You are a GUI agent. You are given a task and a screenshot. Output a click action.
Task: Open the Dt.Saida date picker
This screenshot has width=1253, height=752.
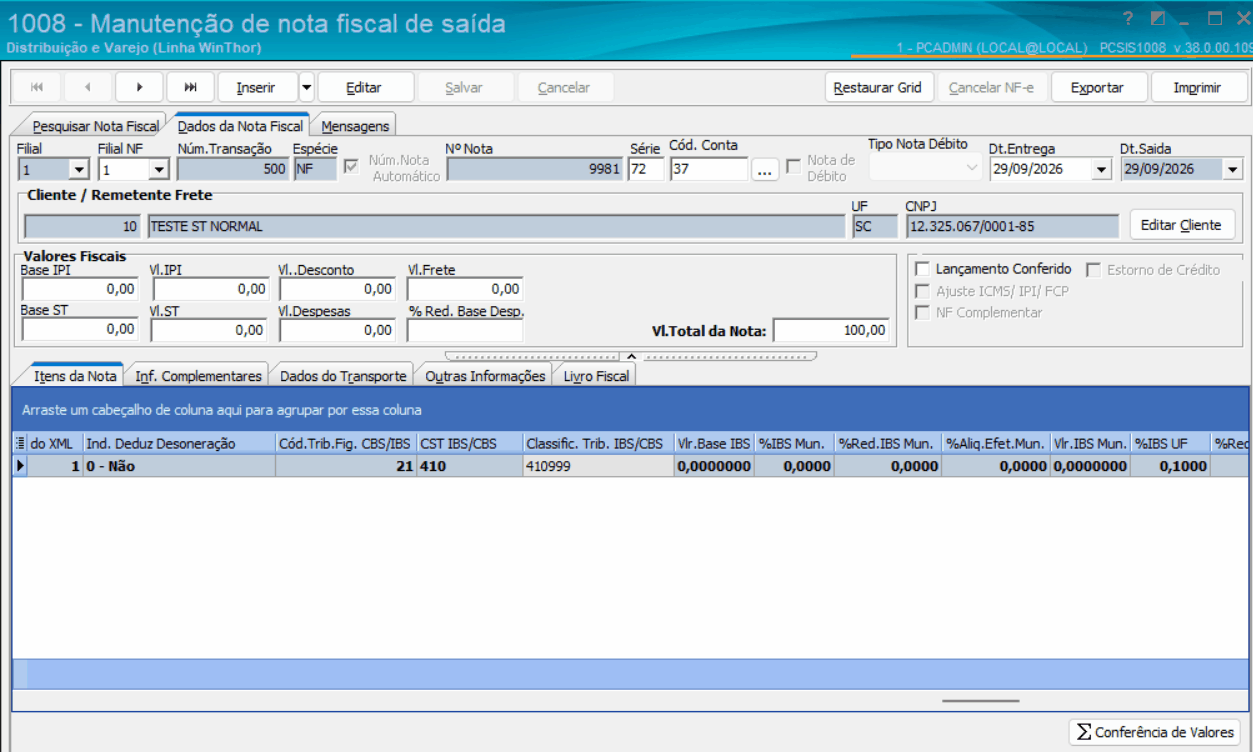(1232, 170)
